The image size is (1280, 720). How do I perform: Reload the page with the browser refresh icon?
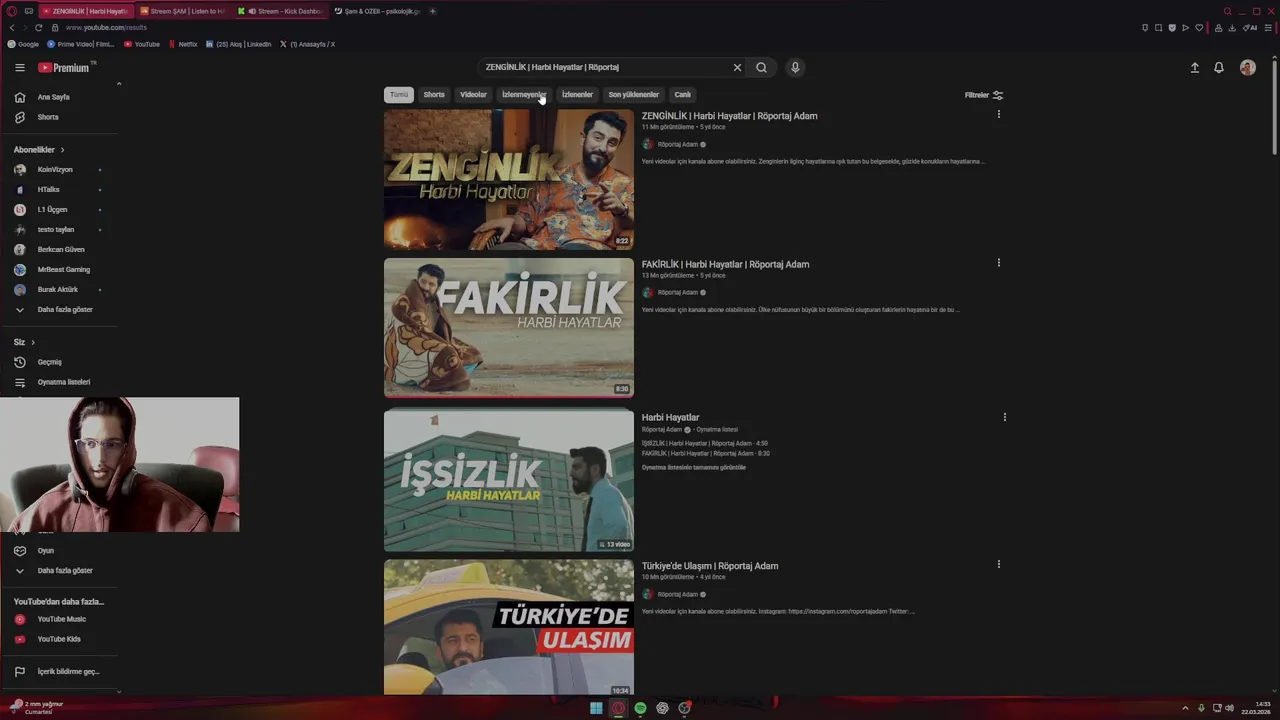[38, 28]
